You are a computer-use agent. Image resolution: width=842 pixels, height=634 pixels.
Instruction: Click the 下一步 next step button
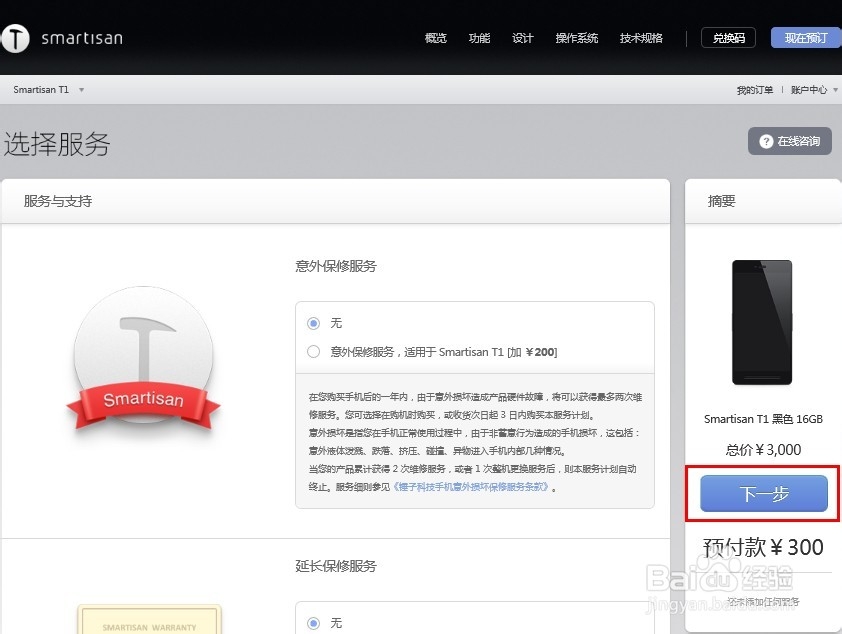tap(763, 493)
